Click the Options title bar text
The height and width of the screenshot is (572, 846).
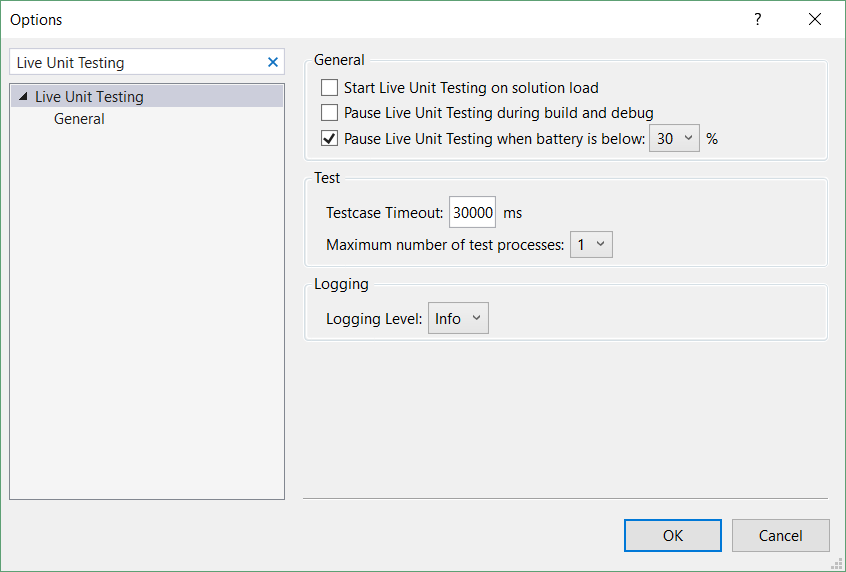pos(36,20)
